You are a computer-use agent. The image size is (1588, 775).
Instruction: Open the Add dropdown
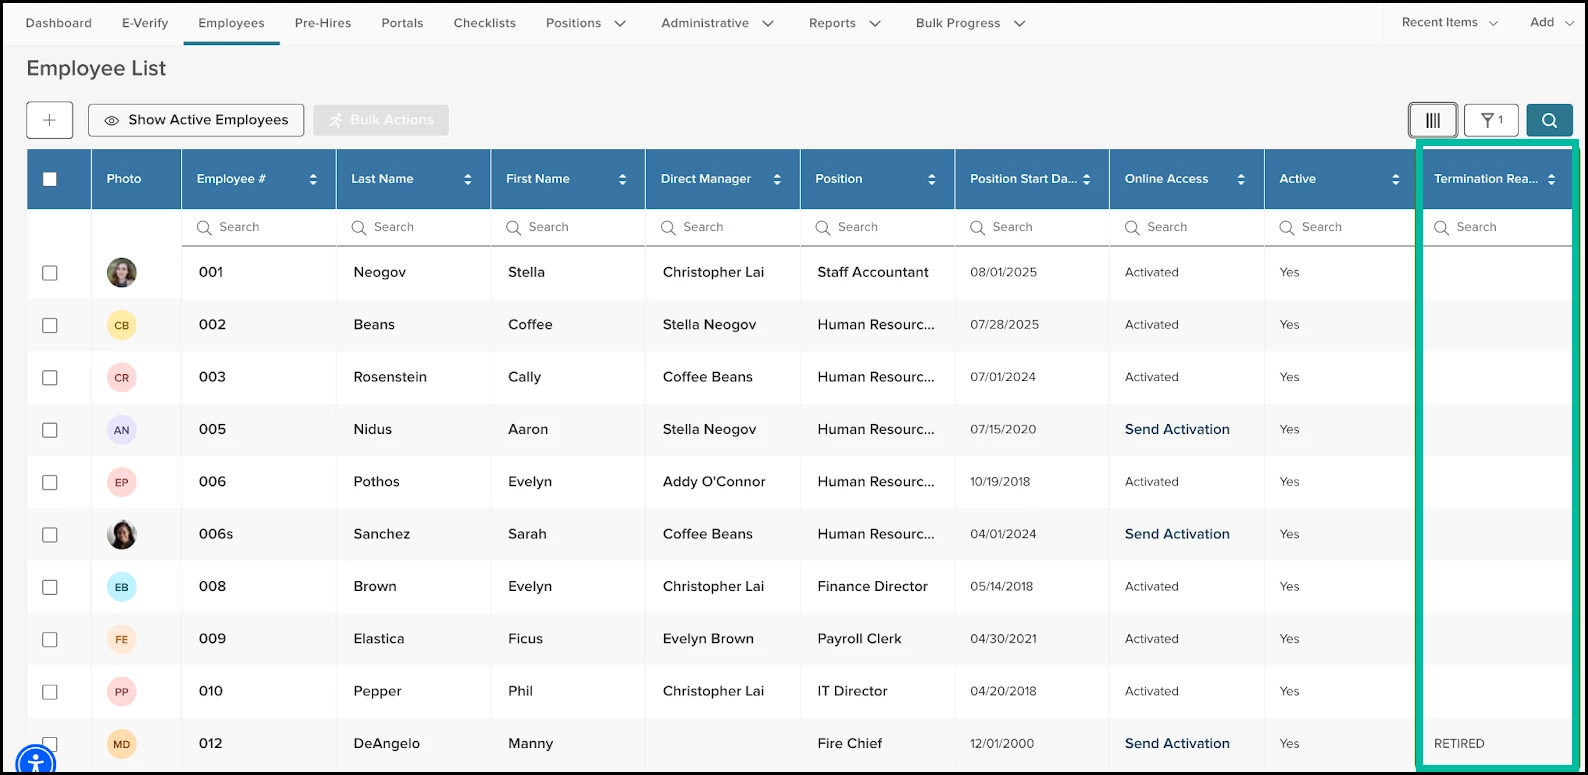[1552, 22]
